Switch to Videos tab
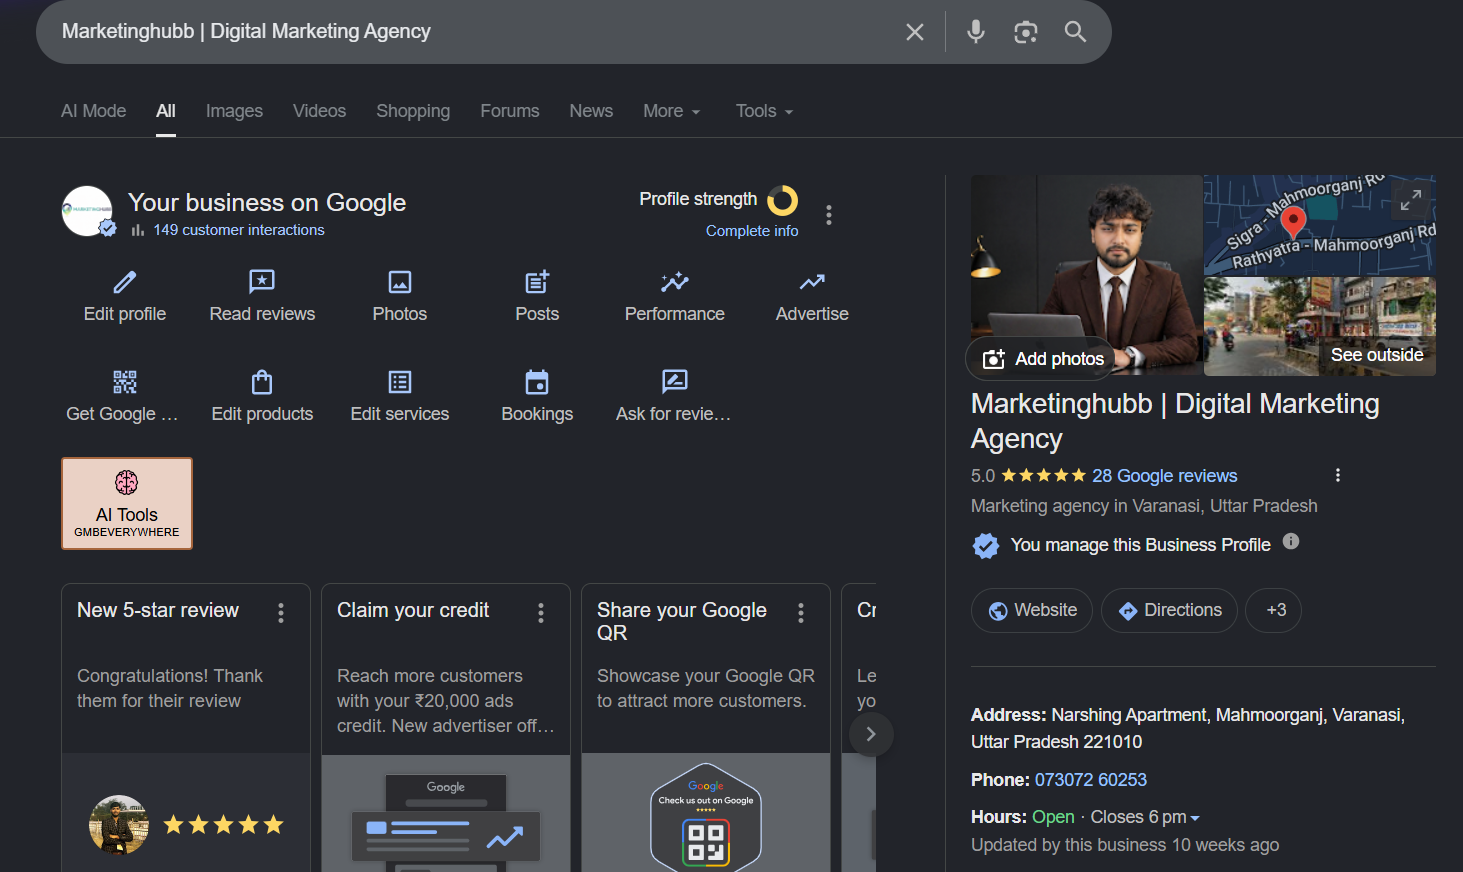Image resolution: width=1463 pixels, height=872 pixels. pyautogui.click(x=319, y=111)
